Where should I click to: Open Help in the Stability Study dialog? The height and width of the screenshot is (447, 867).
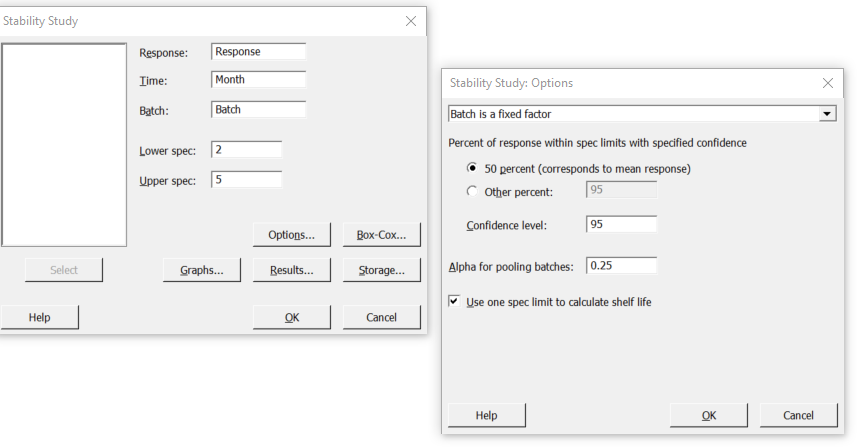coord(39,317)
